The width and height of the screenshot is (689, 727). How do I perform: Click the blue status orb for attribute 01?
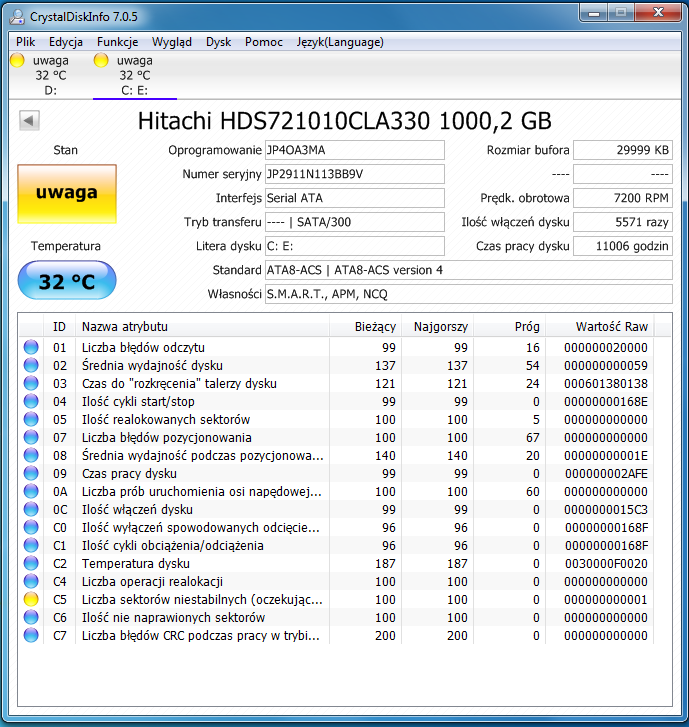click(x=31, y=347)
